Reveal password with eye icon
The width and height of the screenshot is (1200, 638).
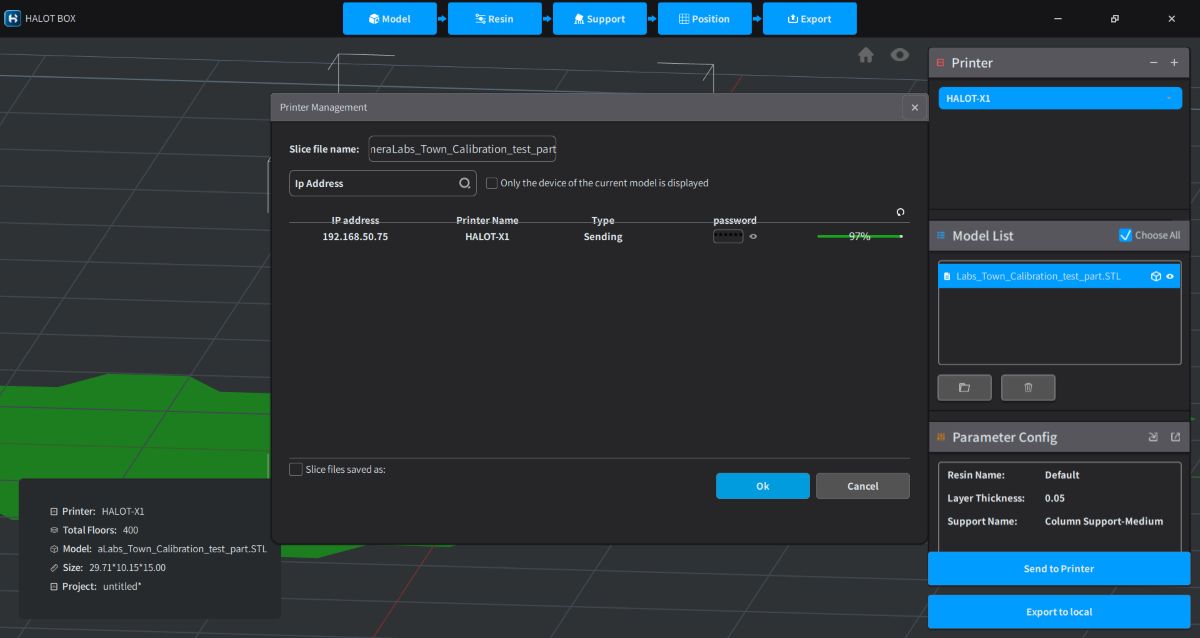[x=753, y=237]
